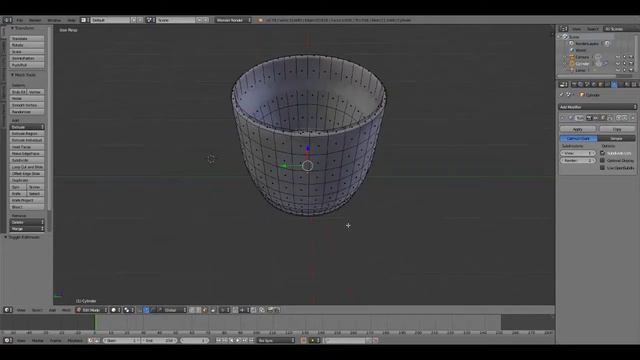Click the Default screen layout field

tap(109, 20)
